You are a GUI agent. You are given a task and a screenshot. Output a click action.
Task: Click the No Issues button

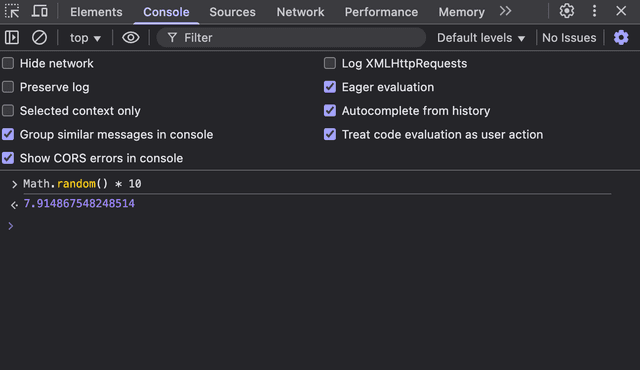pyautogui.click(x=569, y=38)
